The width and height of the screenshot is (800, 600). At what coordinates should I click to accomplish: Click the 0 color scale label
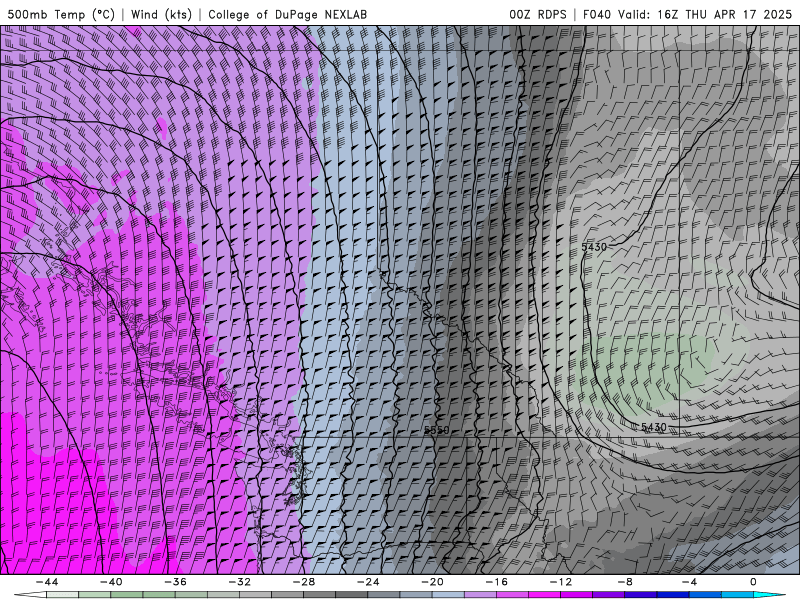coord(754,582)
